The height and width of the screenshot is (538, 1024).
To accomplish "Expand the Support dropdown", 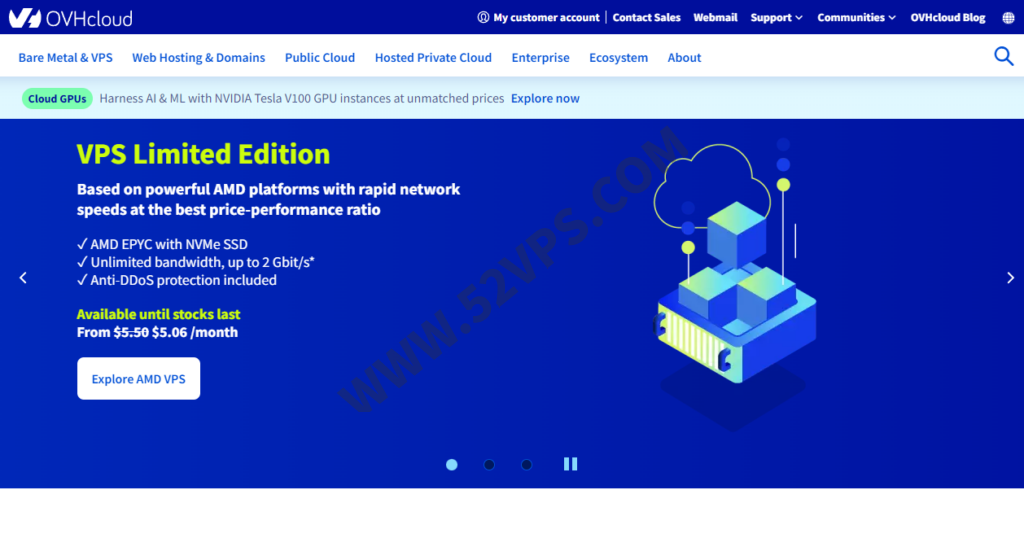I will click(x=776, y=18).
